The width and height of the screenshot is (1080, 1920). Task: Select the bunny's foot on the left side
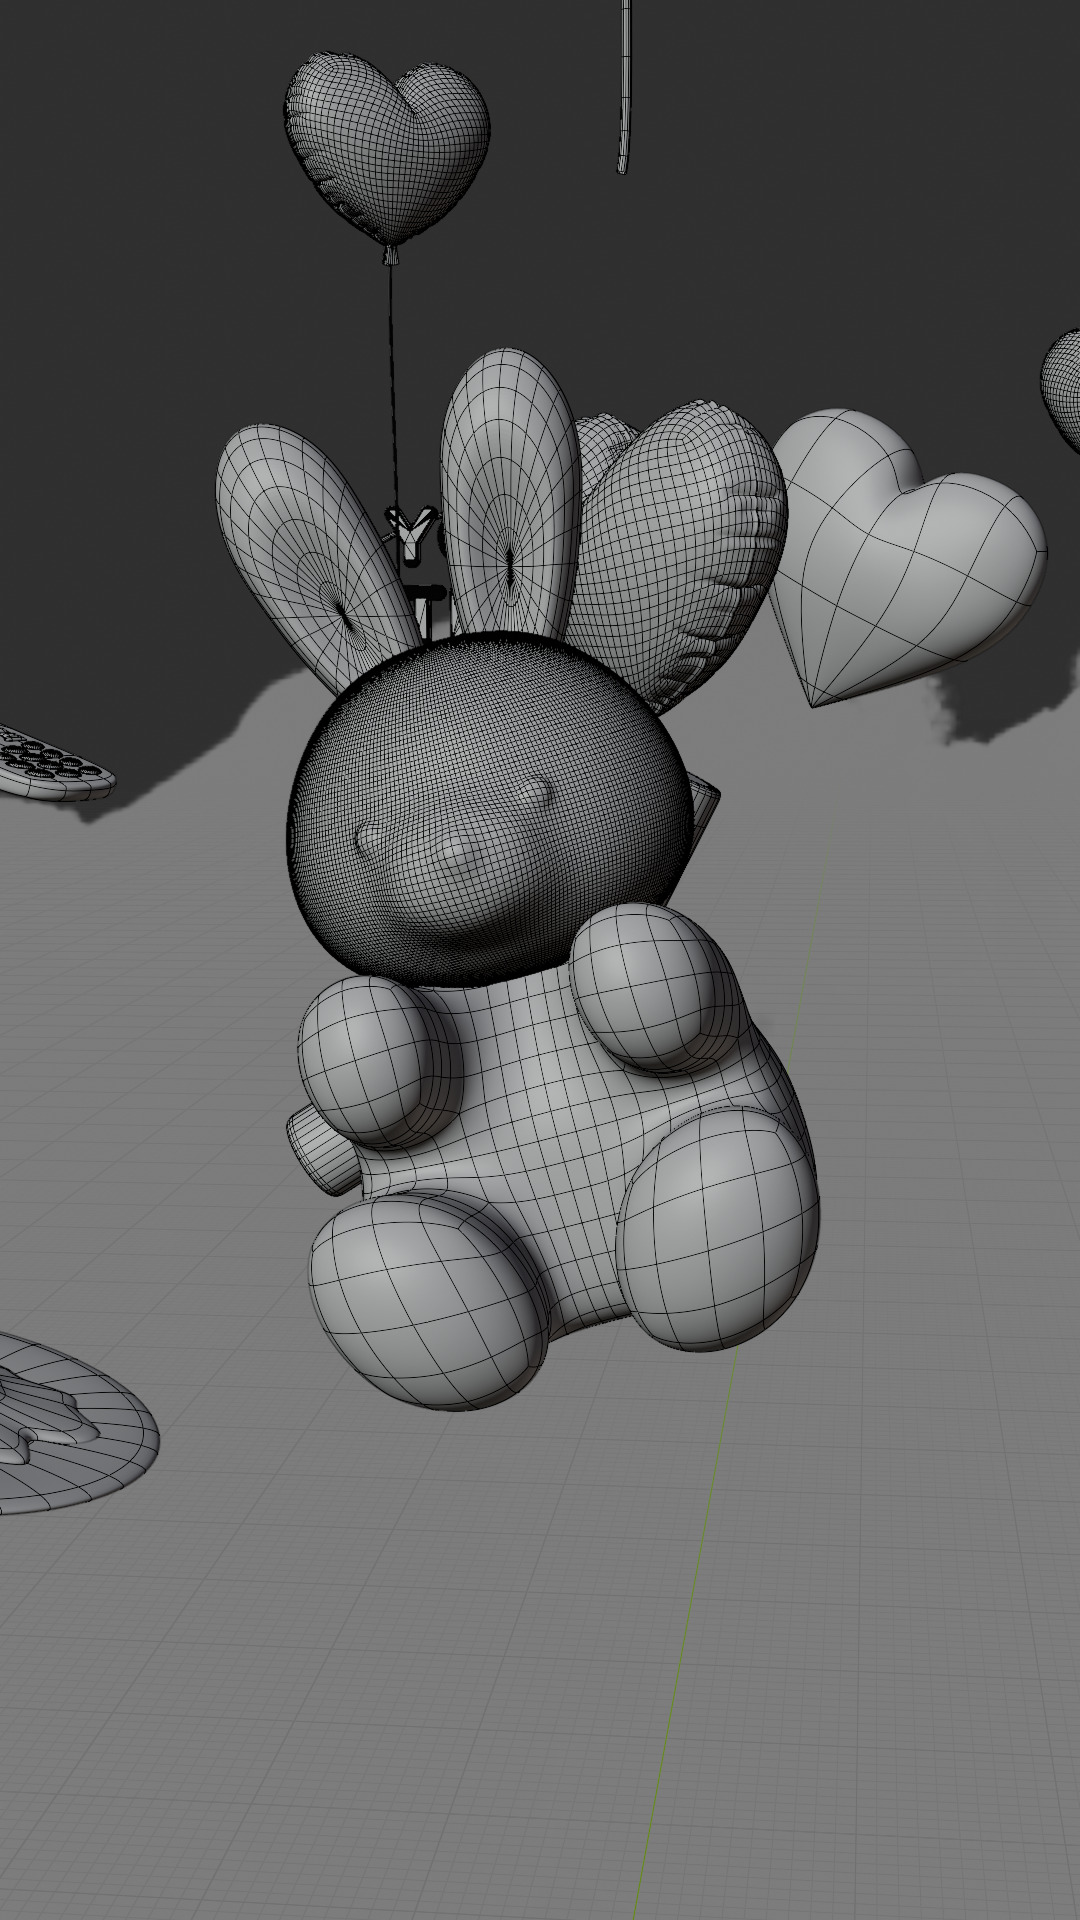430,1303
